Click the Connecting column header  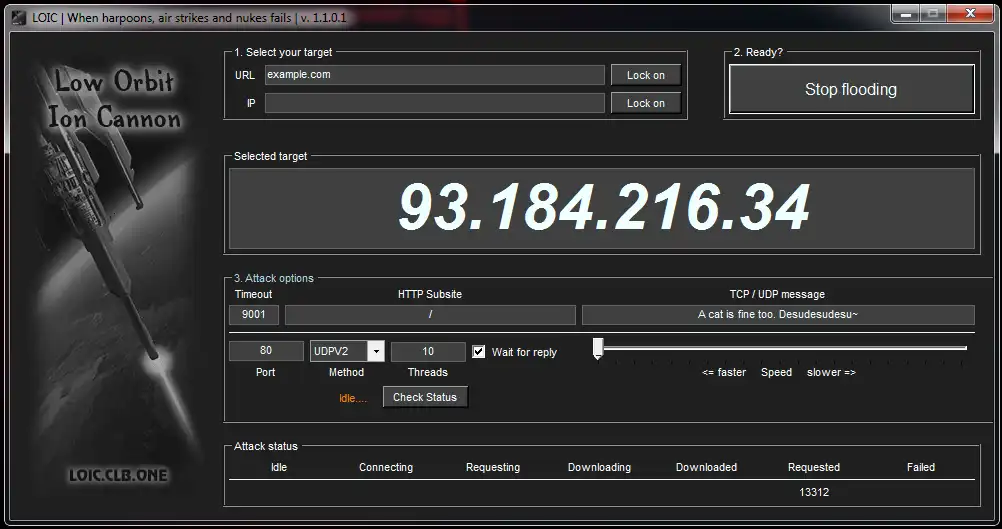tap(386, 467)
